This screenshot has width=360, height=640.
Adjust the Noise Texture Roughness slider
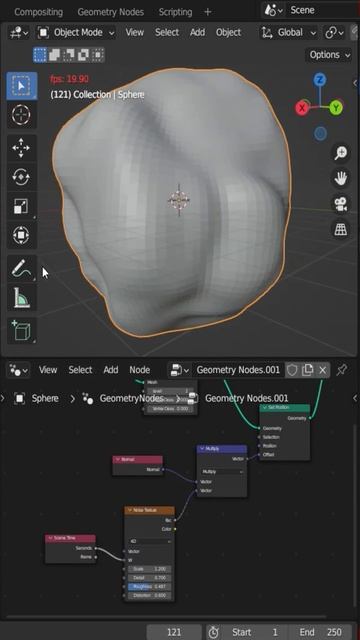coord(149,587)
